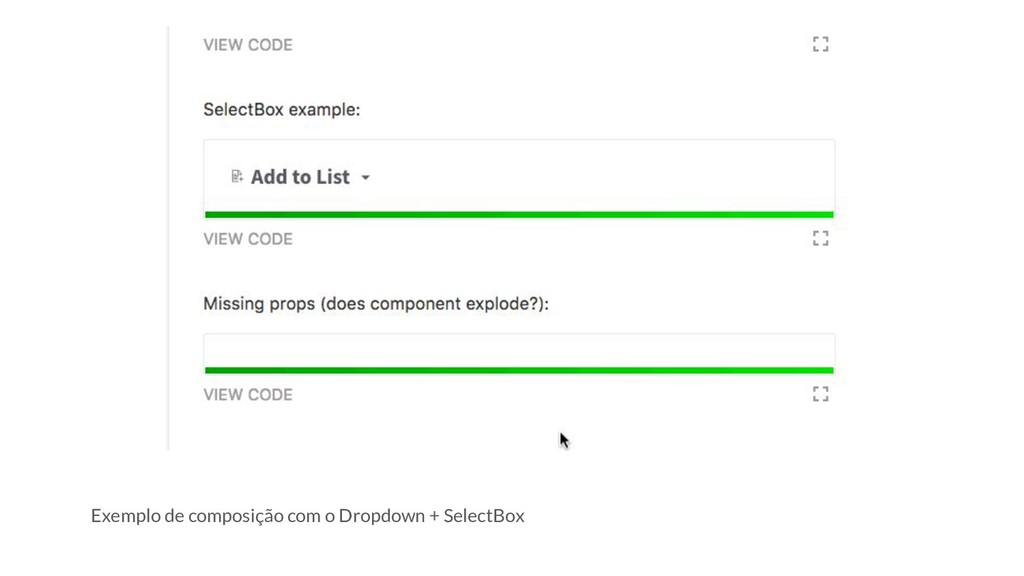Open fullscreen for the Missing props example

820,394
